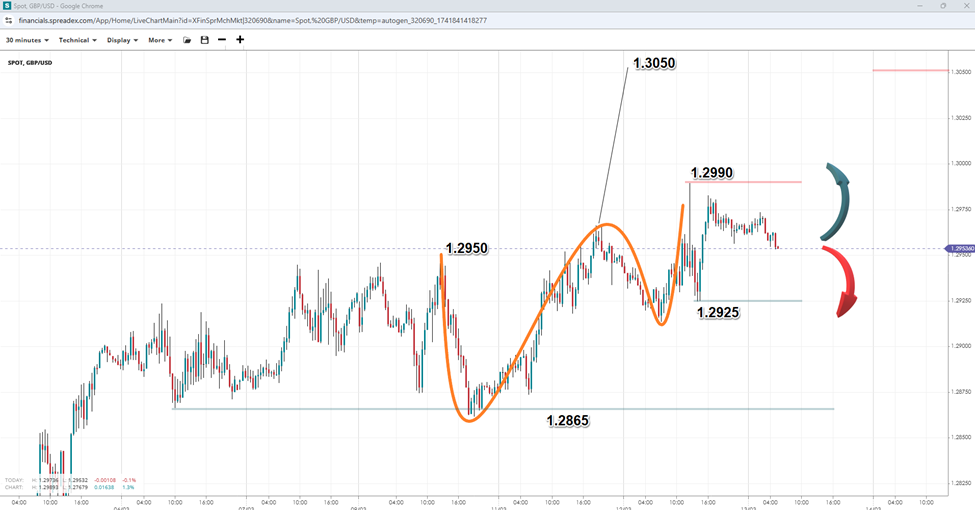The image size is (975, 510).
Task: Click the 1.2990 resistance label
Action: click(712, 173)
